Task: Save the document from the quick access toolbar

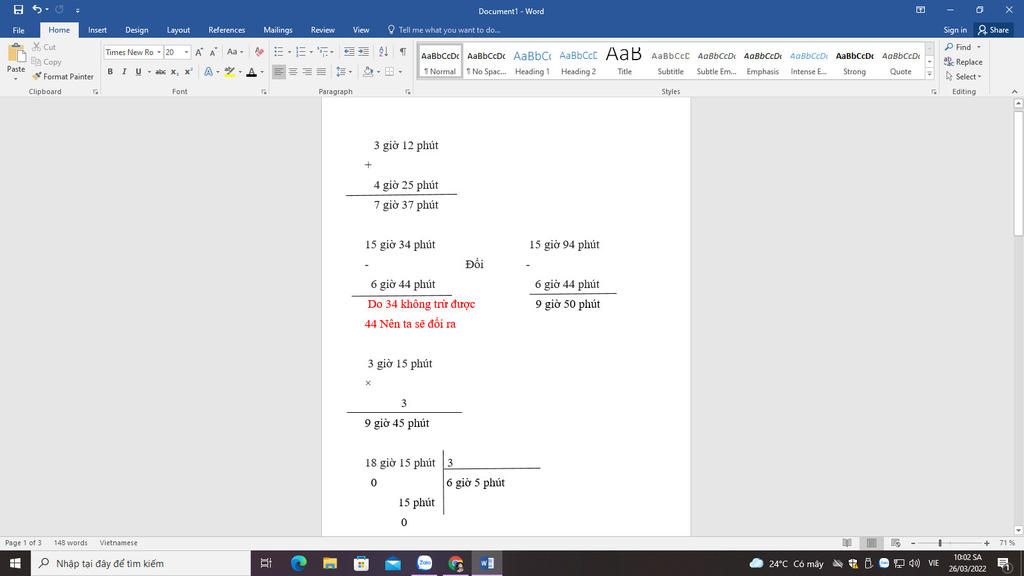Action: [18, 10]
